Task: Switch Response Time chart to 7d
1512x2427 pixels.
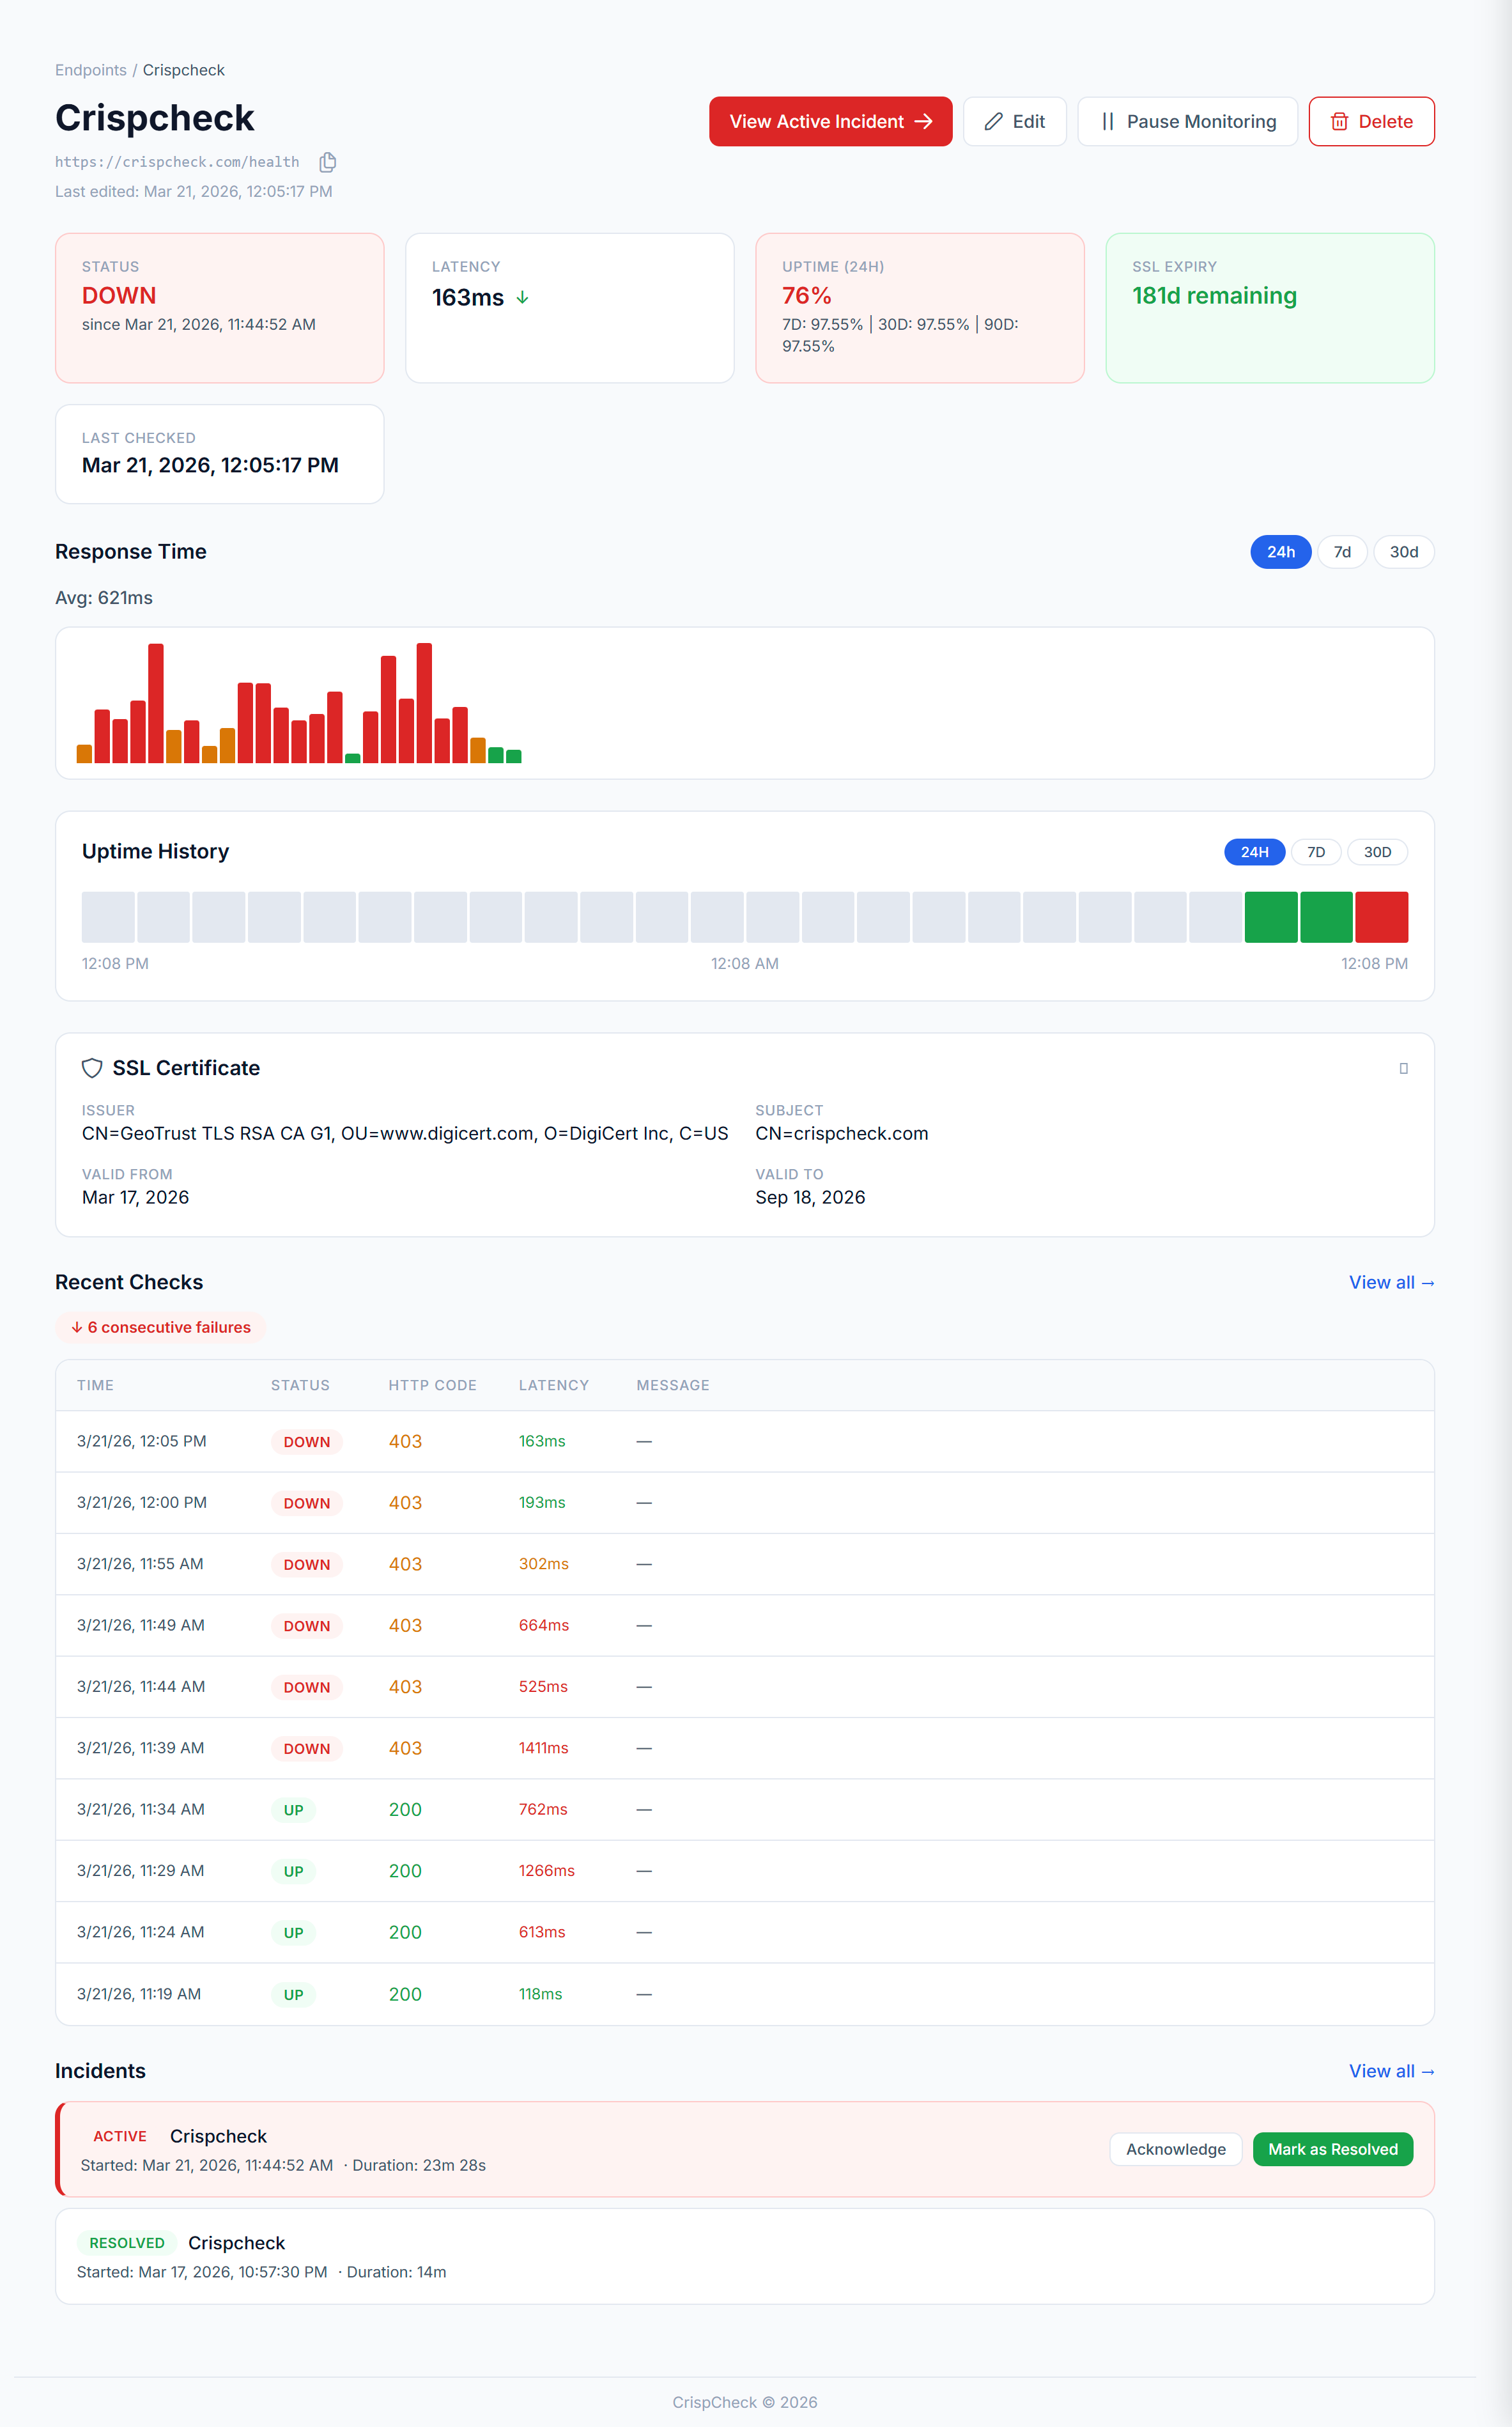Action: [x=1341, y=552]
